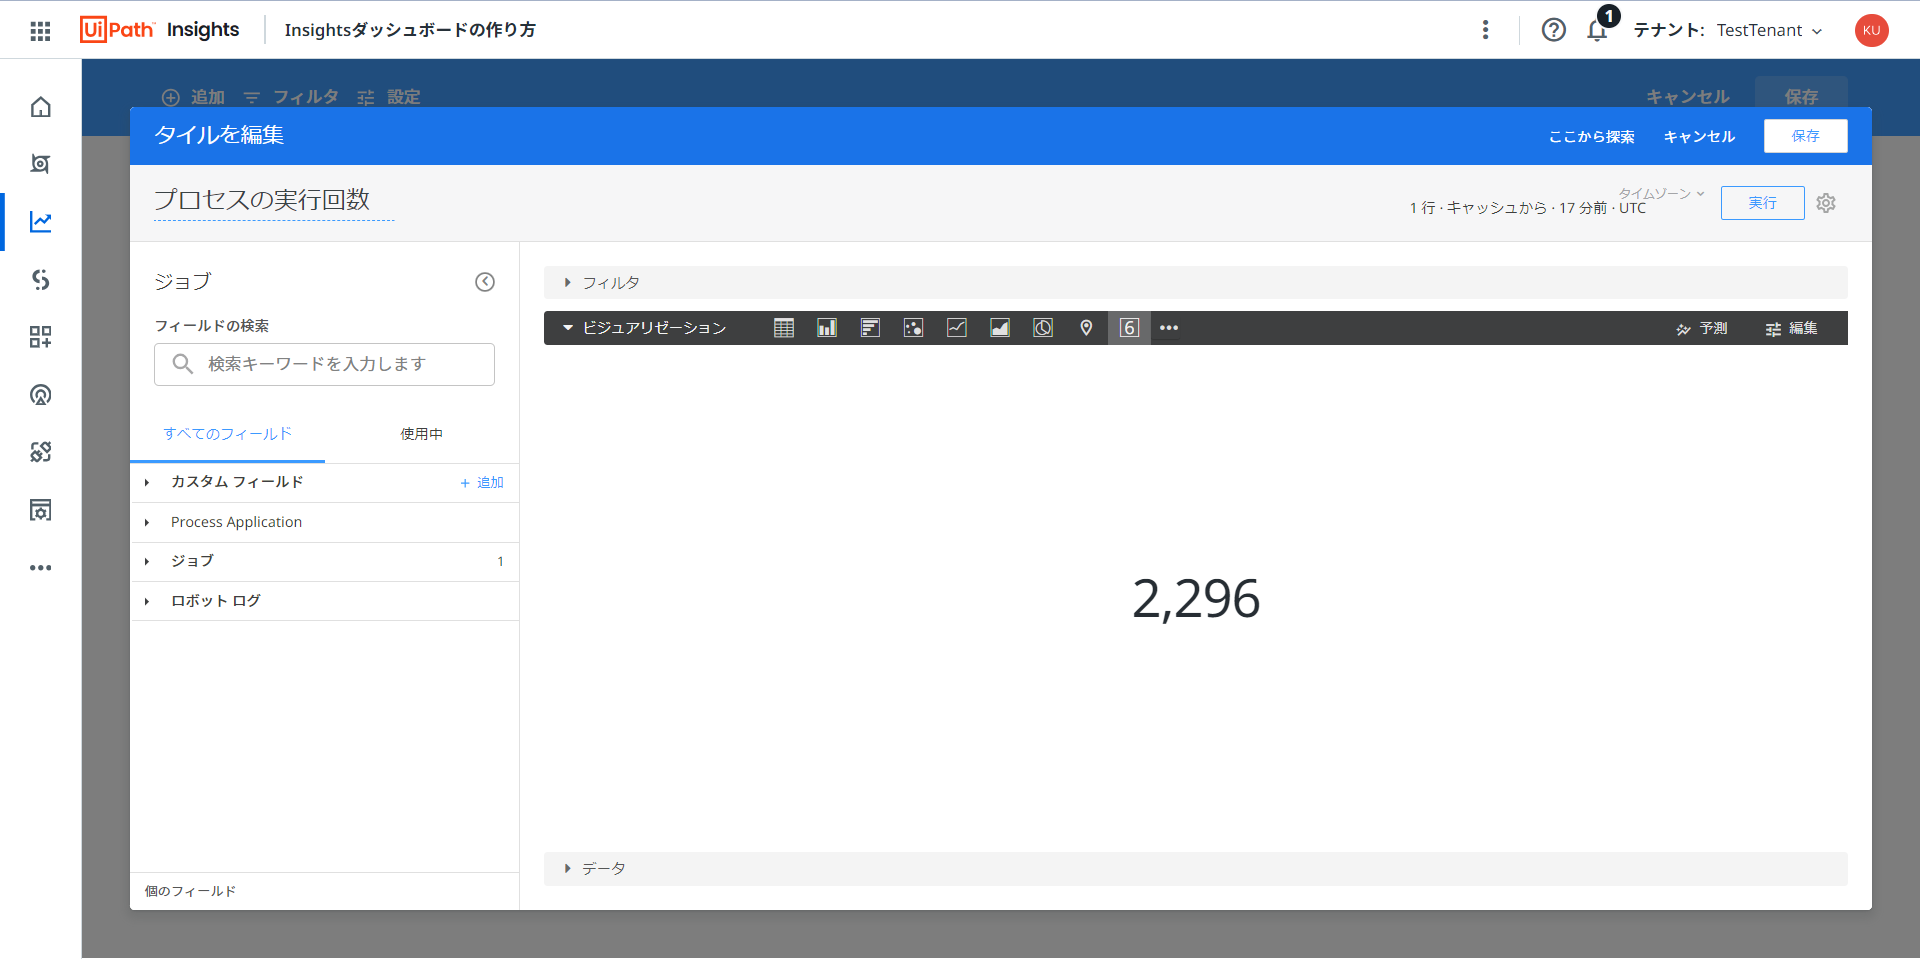Select column chart visualization
This screenshot has width=1920, height=959.
click(x=827, y=328)
